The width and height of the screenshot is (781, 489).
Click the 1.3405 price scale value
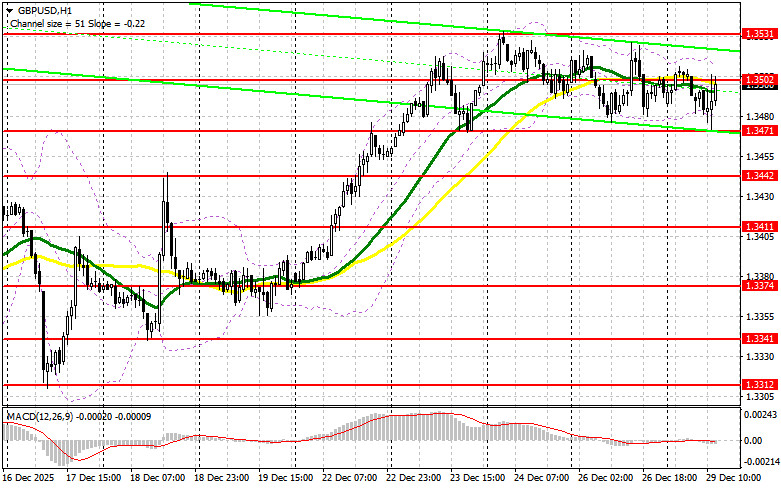tap(760, 237)
